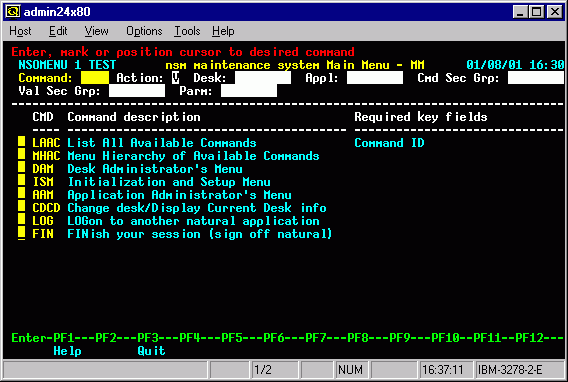Click the Action input field
The image size is (568, 382).
pos(176,78)
